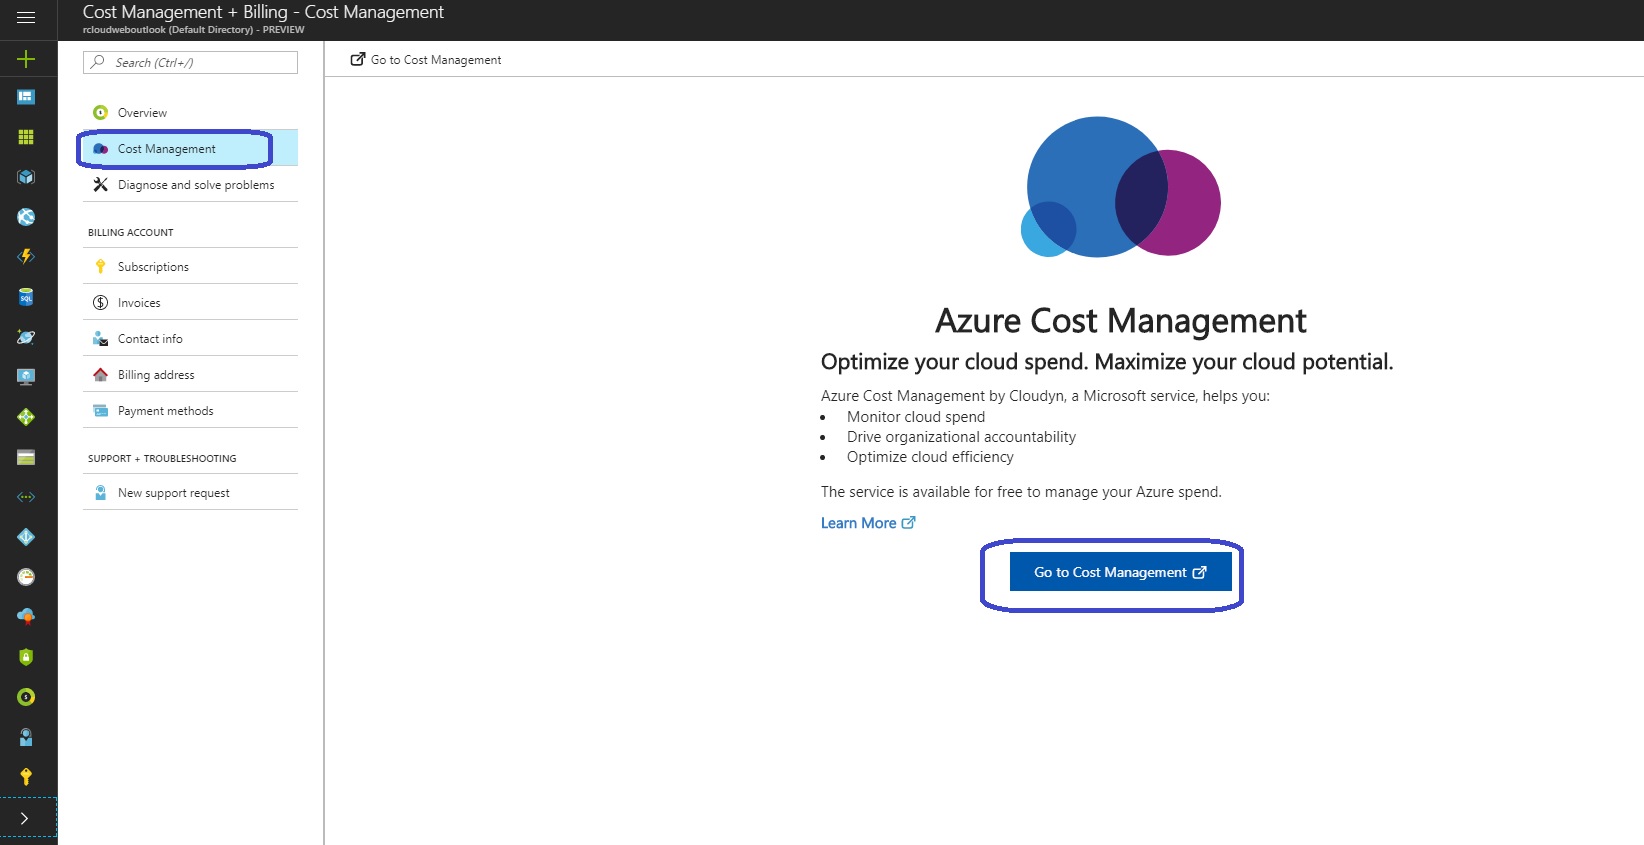Open the App Services globe icon
1644x845 pixels.
point(26,217)
